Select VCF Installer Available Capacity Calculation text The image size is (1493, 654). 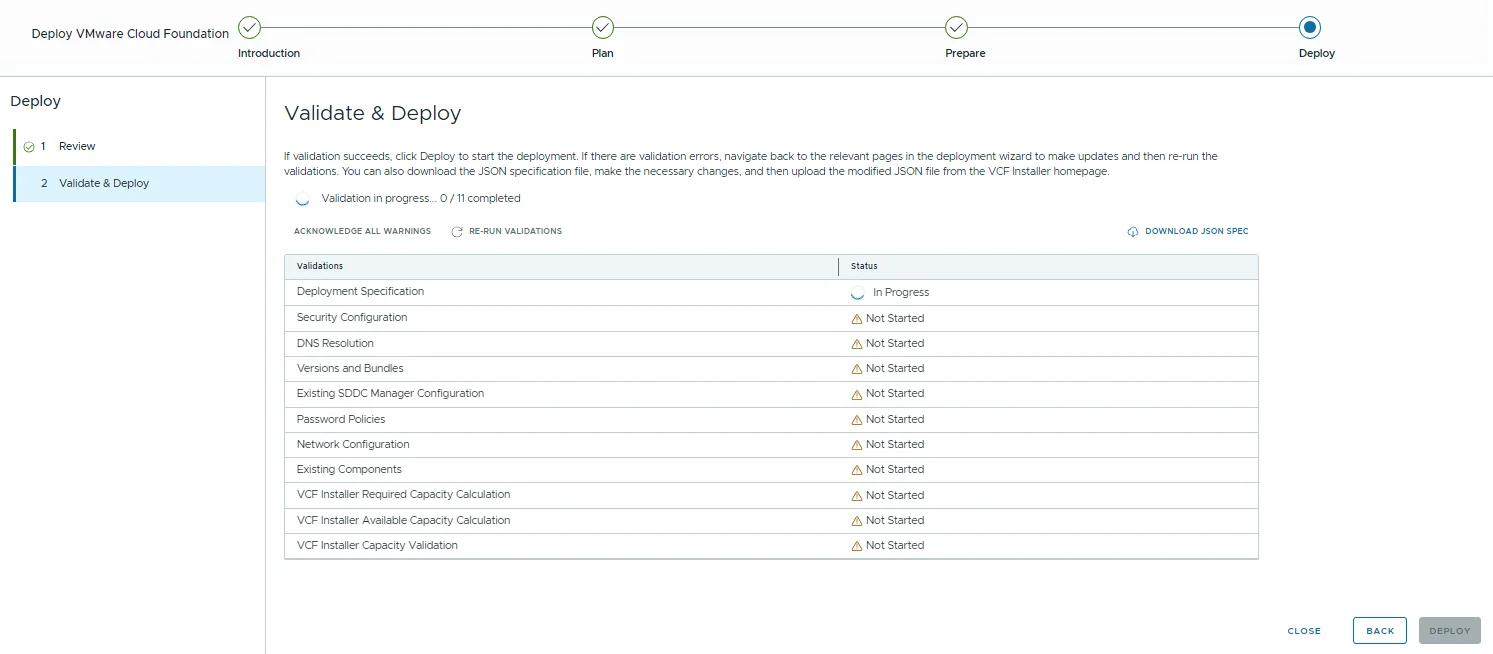(403, 520)
